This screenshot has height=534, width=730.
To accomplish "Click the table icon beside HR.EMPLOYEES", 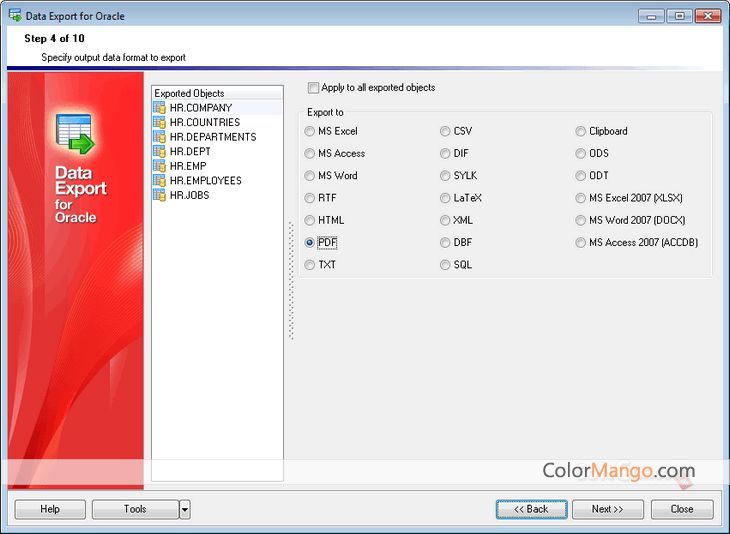I will click(159, 180).
